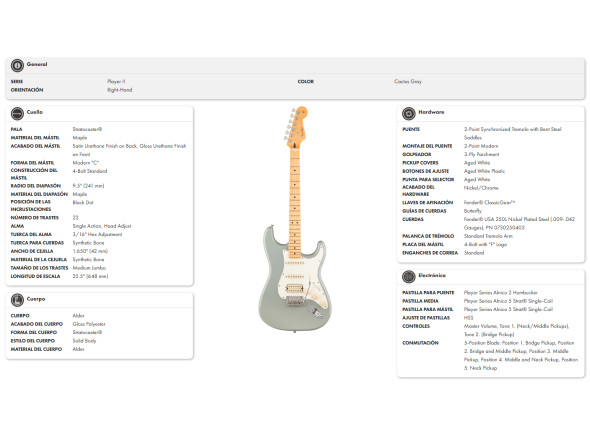This screenshot has height=434, width=590.
Task: Click the "Player II" series value
Action: tap(116, 81)
